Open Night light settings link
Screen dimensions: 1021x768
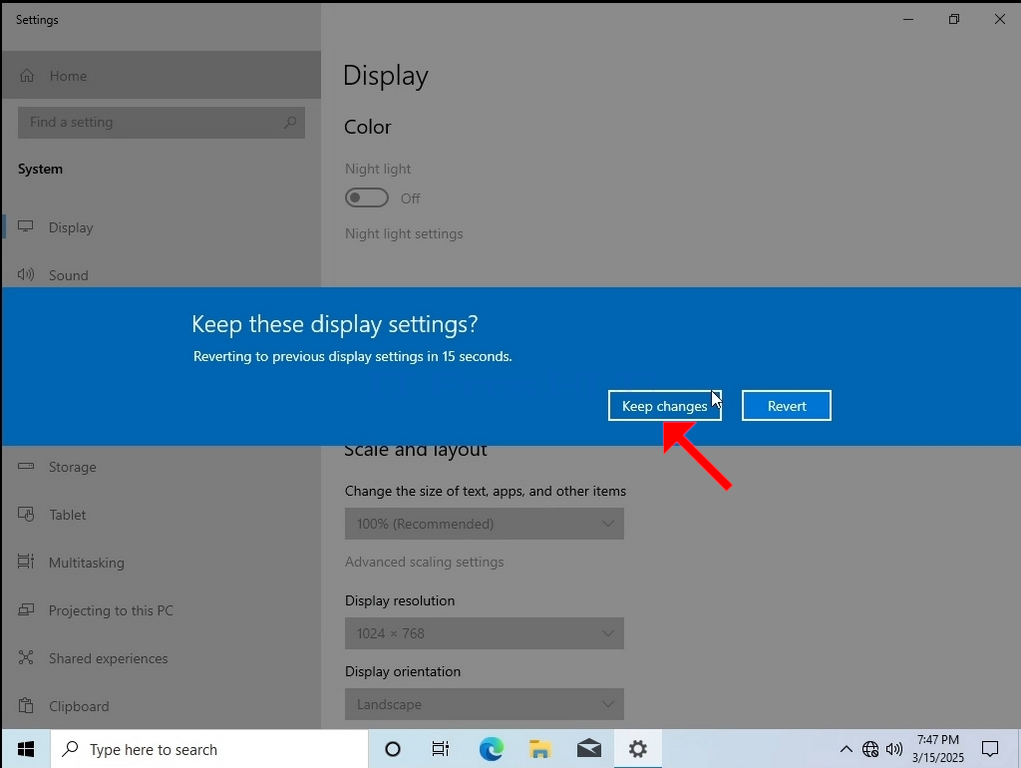[404, 234]
